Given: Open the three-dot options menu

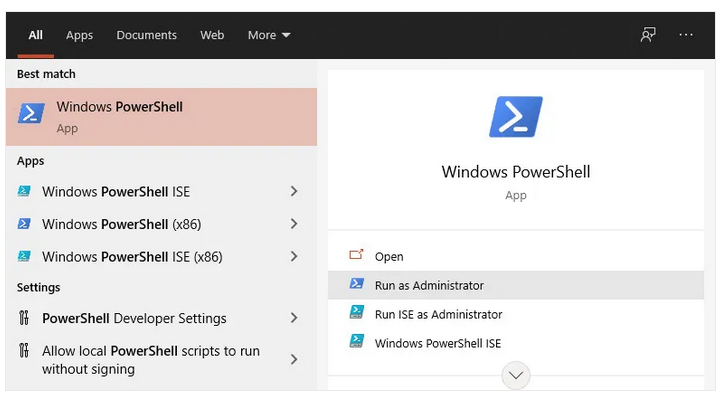Looking at the screenshot, I should (x=686, y=35).
